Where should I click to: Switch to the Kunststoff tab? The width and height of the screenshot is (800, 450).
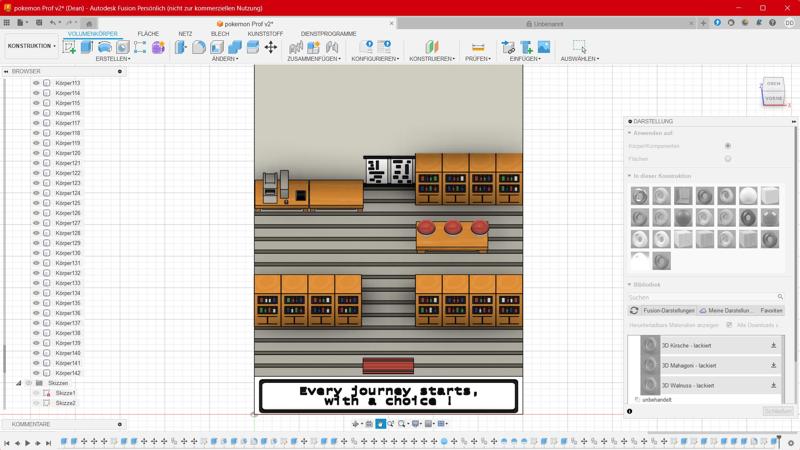point(265,34)
